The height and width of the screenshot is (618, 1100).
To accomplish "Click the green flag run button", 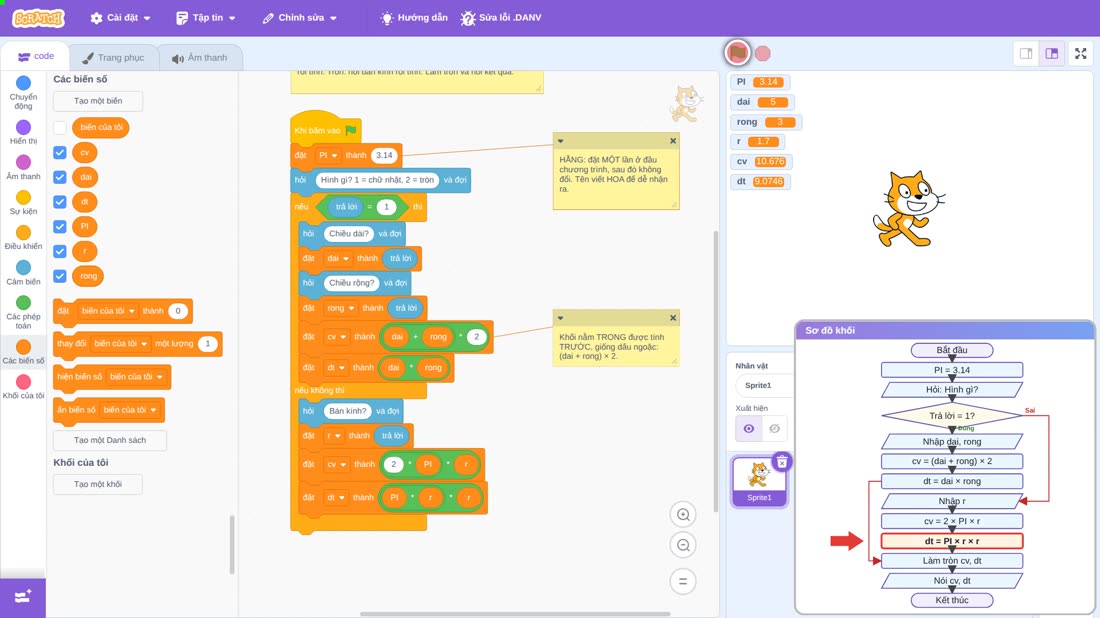I will [737, 53].
